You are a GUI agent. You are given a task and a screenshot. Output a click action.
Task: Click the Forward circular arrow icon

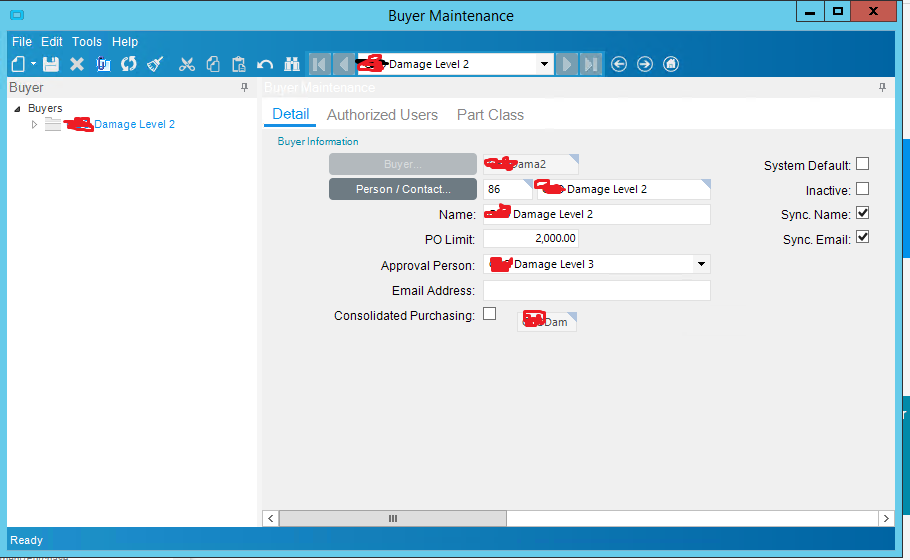[645, 64]
